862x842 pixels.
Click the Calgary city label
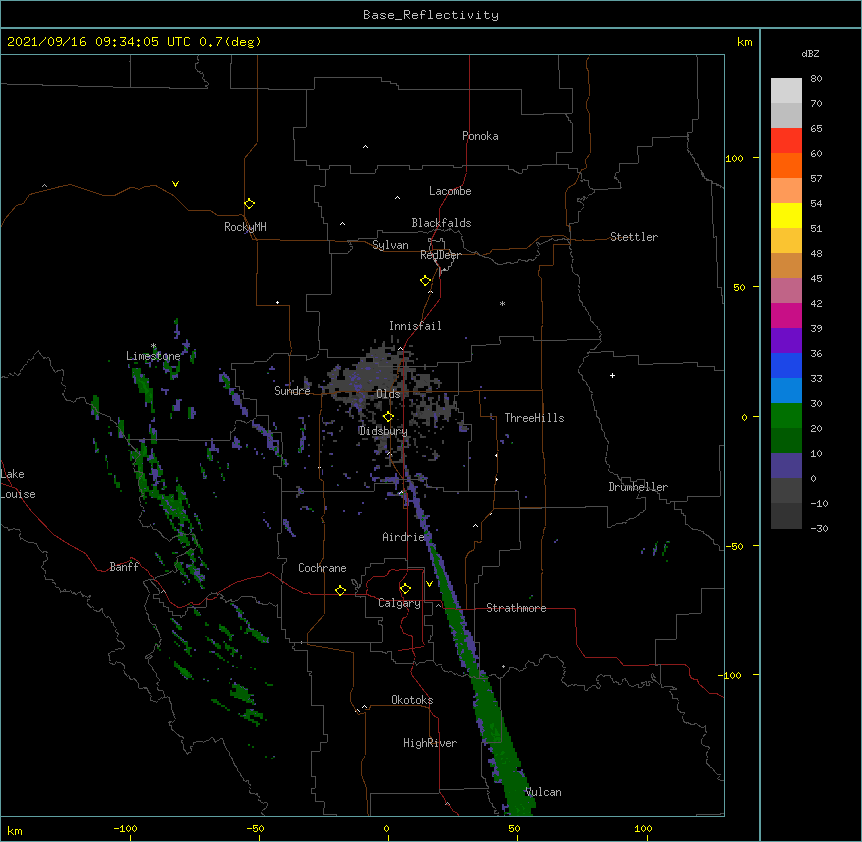coord(399,603)
